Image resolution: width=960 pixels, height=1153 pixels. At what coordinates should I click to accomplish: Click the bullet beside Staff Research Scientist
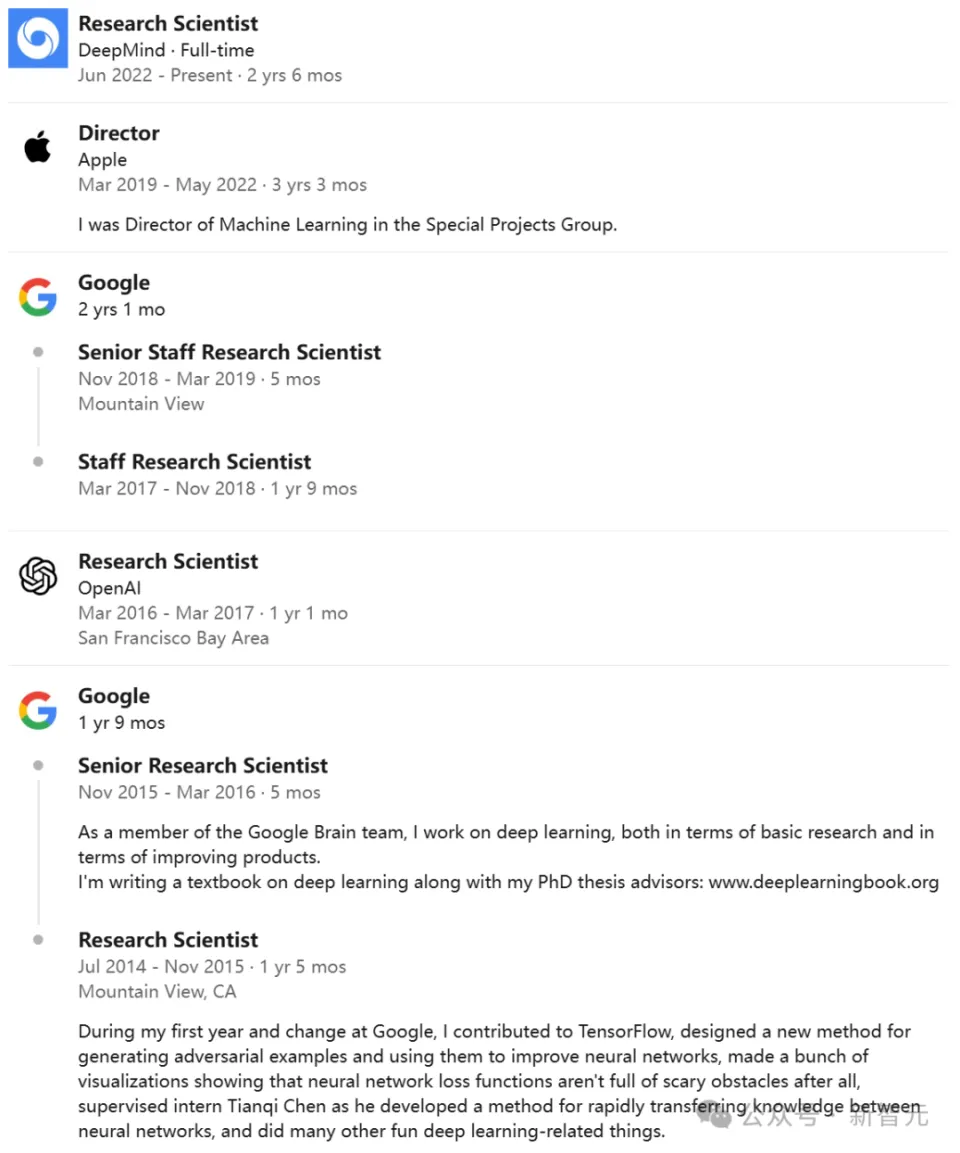tap(38, 462)
